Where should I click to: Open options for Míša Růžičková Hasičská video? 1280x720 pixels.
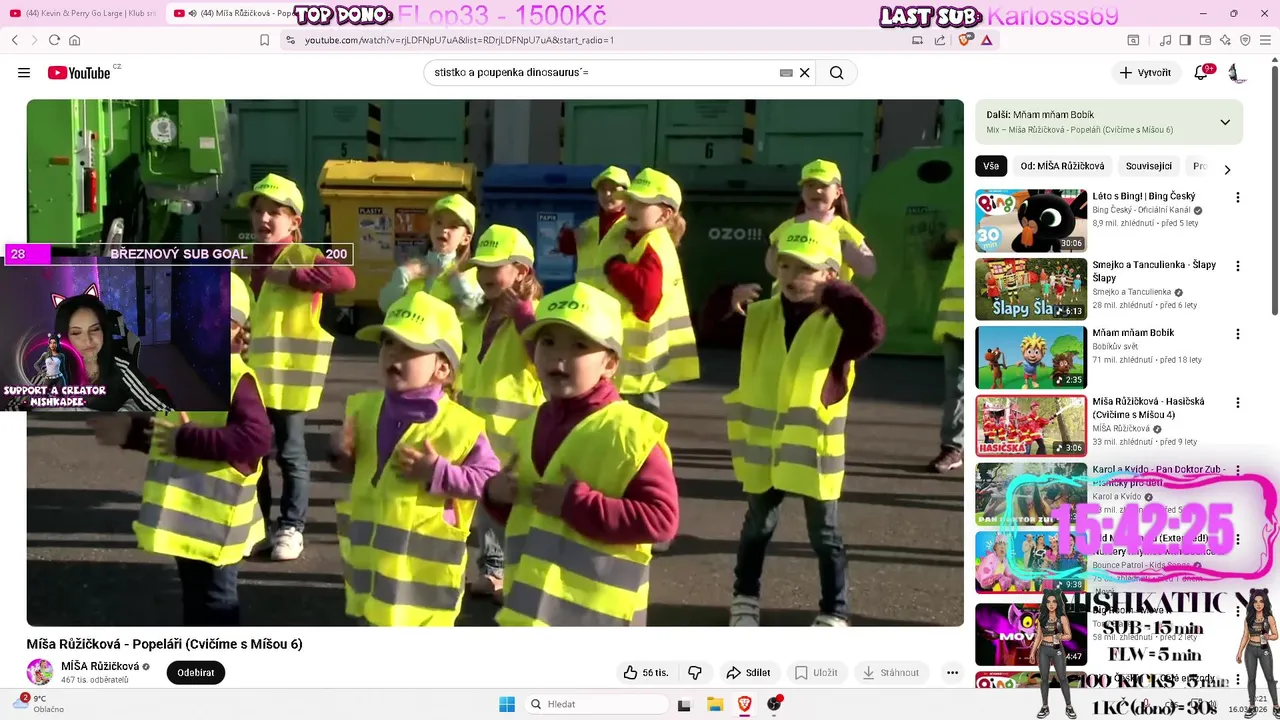[x=1237, y=403]
